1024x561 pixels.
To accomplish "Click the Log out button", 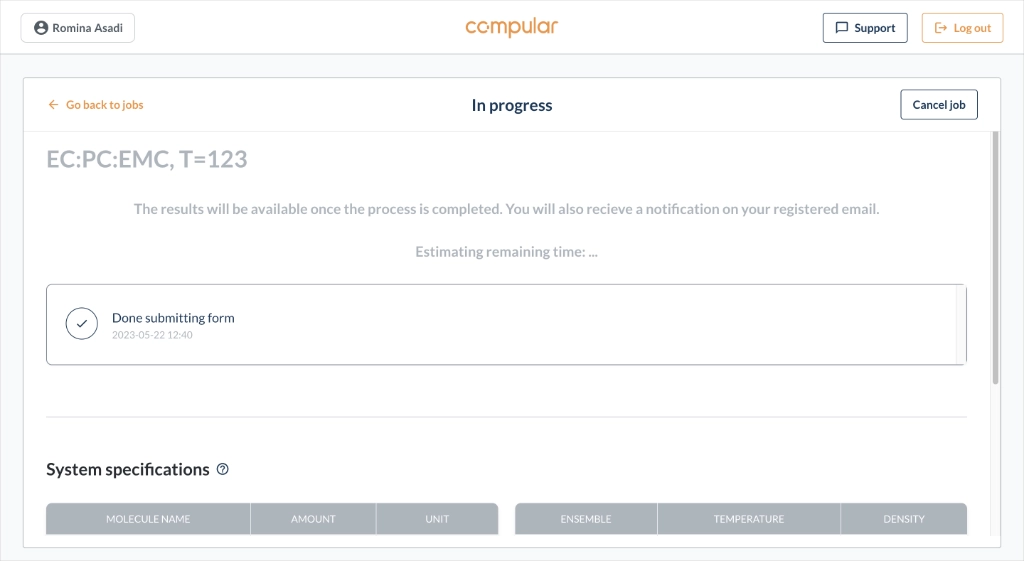I will tap(962, 28).
